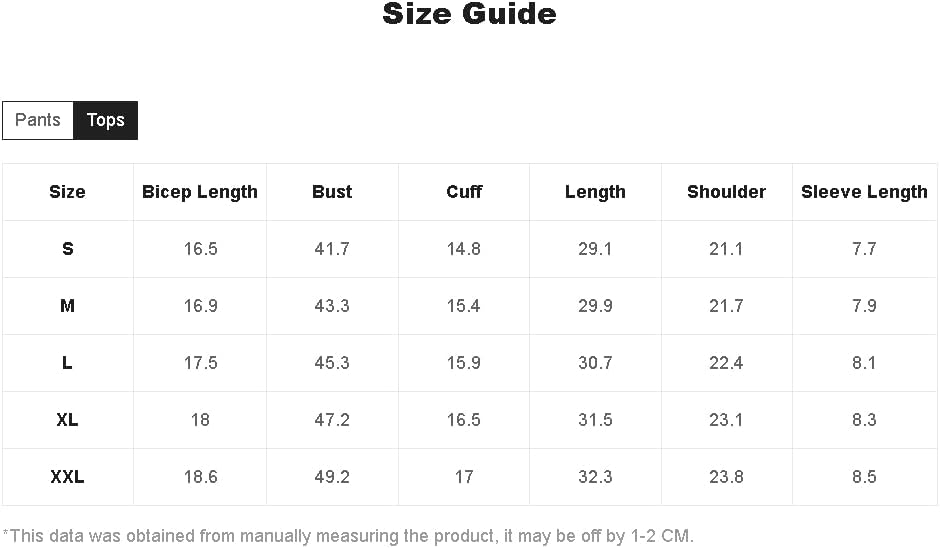Screen dimensions: 940x548
Task: Click the 41.7 bust value for S
Action: point(332,249)
